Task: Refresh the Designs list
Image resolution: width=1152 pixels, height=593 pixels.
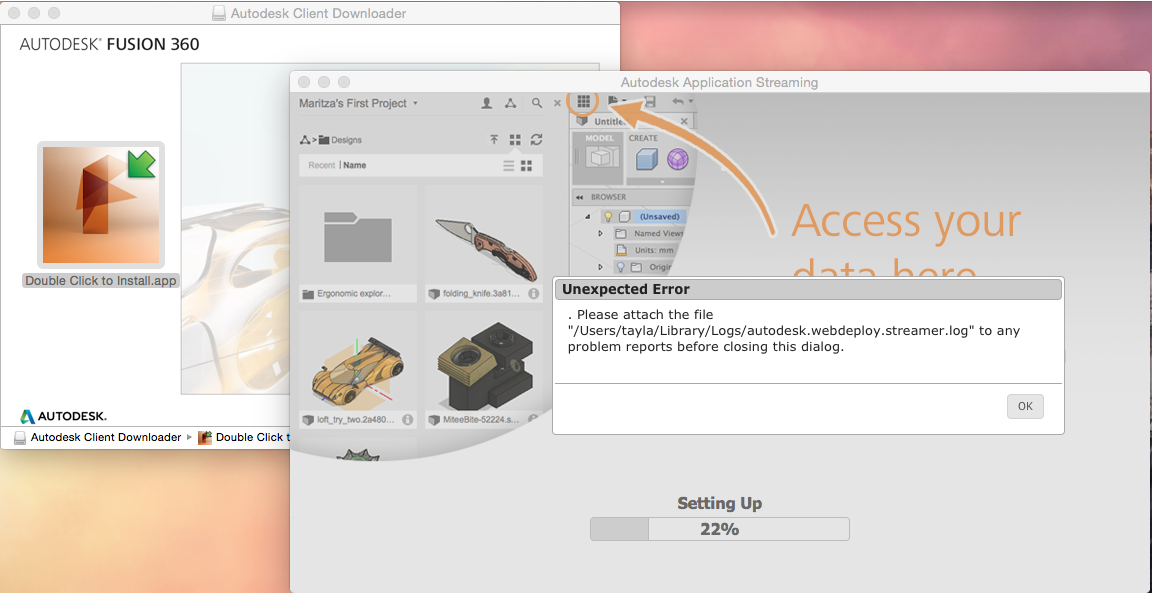Action: coord(536,140)
